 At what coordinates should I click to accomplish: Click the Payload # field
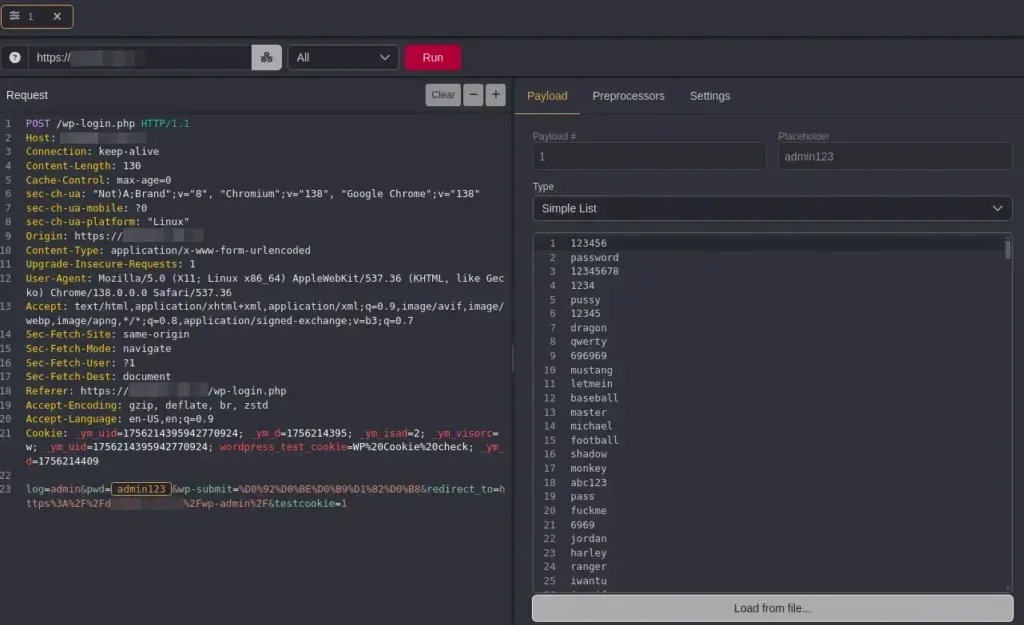pyautogui.click(x=649, y=157)
